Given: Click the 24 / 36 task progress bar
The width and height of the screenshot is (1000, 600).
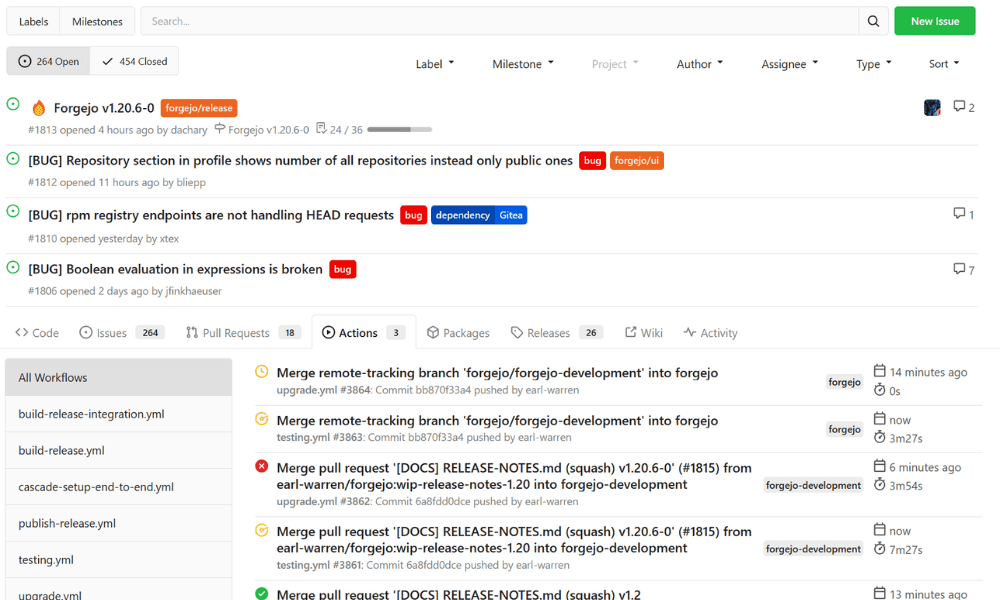Looking at the screenshot, I should coord(399,129).
